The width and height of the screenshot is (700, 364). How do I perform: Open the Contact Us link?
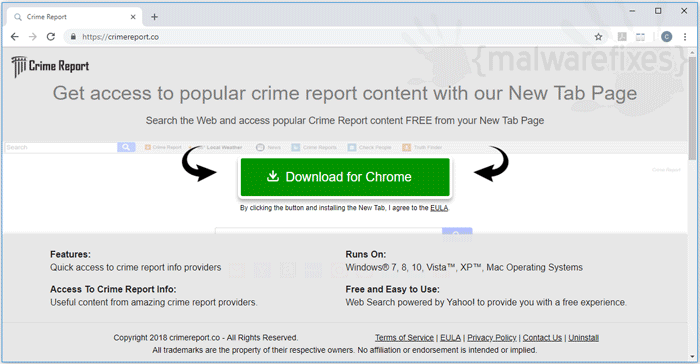(542, 338)
